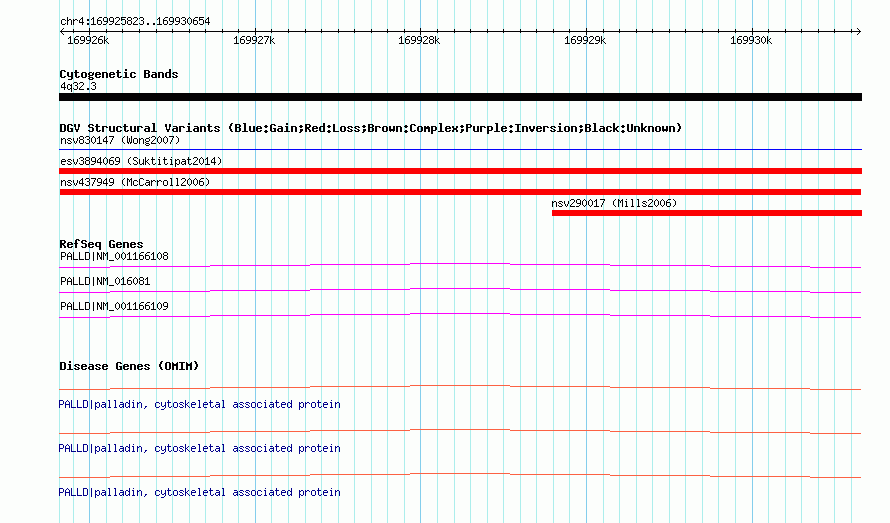Click the red nsv437949 loss bar
890x523 pixels.
pyautogui.click(x=460, y=192)
